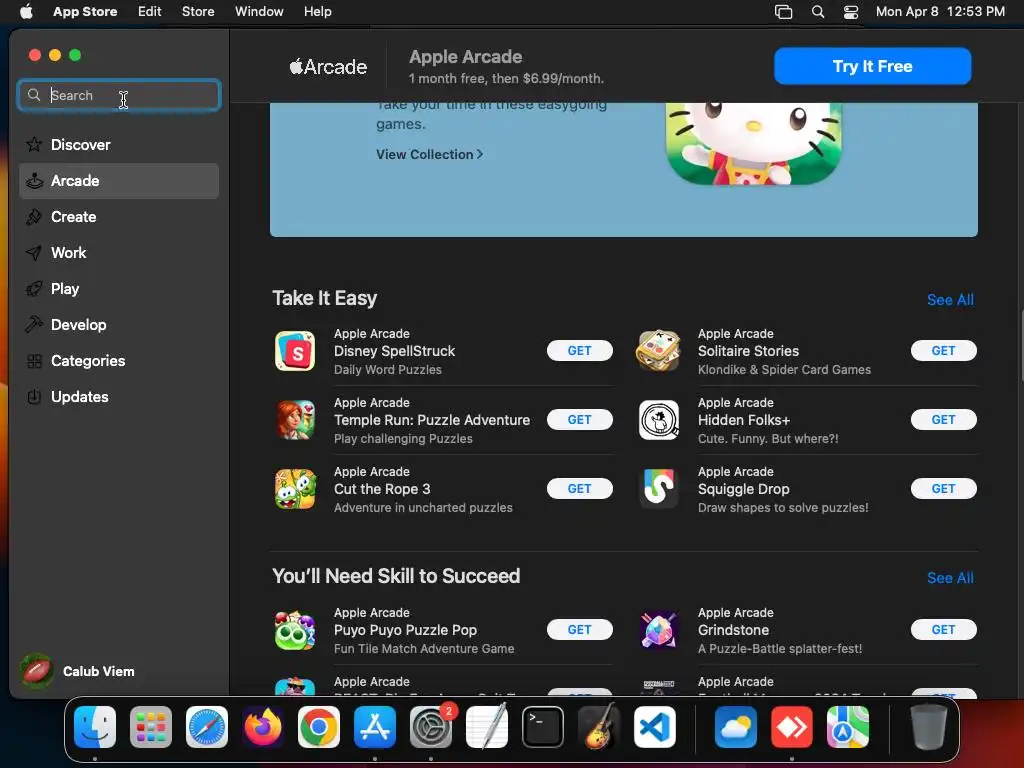Click the App Store Dock icon
This screenshot has width=1024, height=768.
375,727
